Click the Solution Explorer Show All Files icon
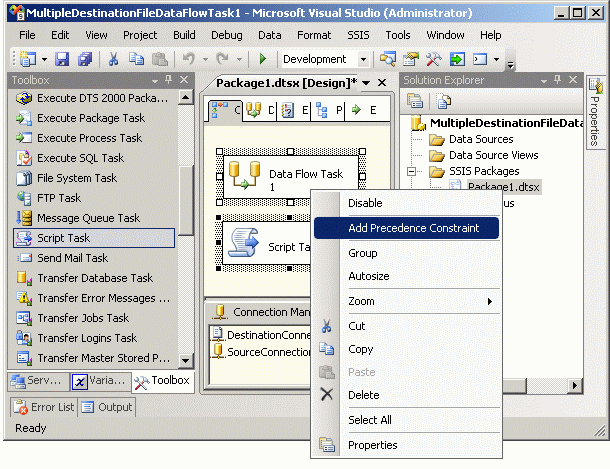 coord(443,101)
